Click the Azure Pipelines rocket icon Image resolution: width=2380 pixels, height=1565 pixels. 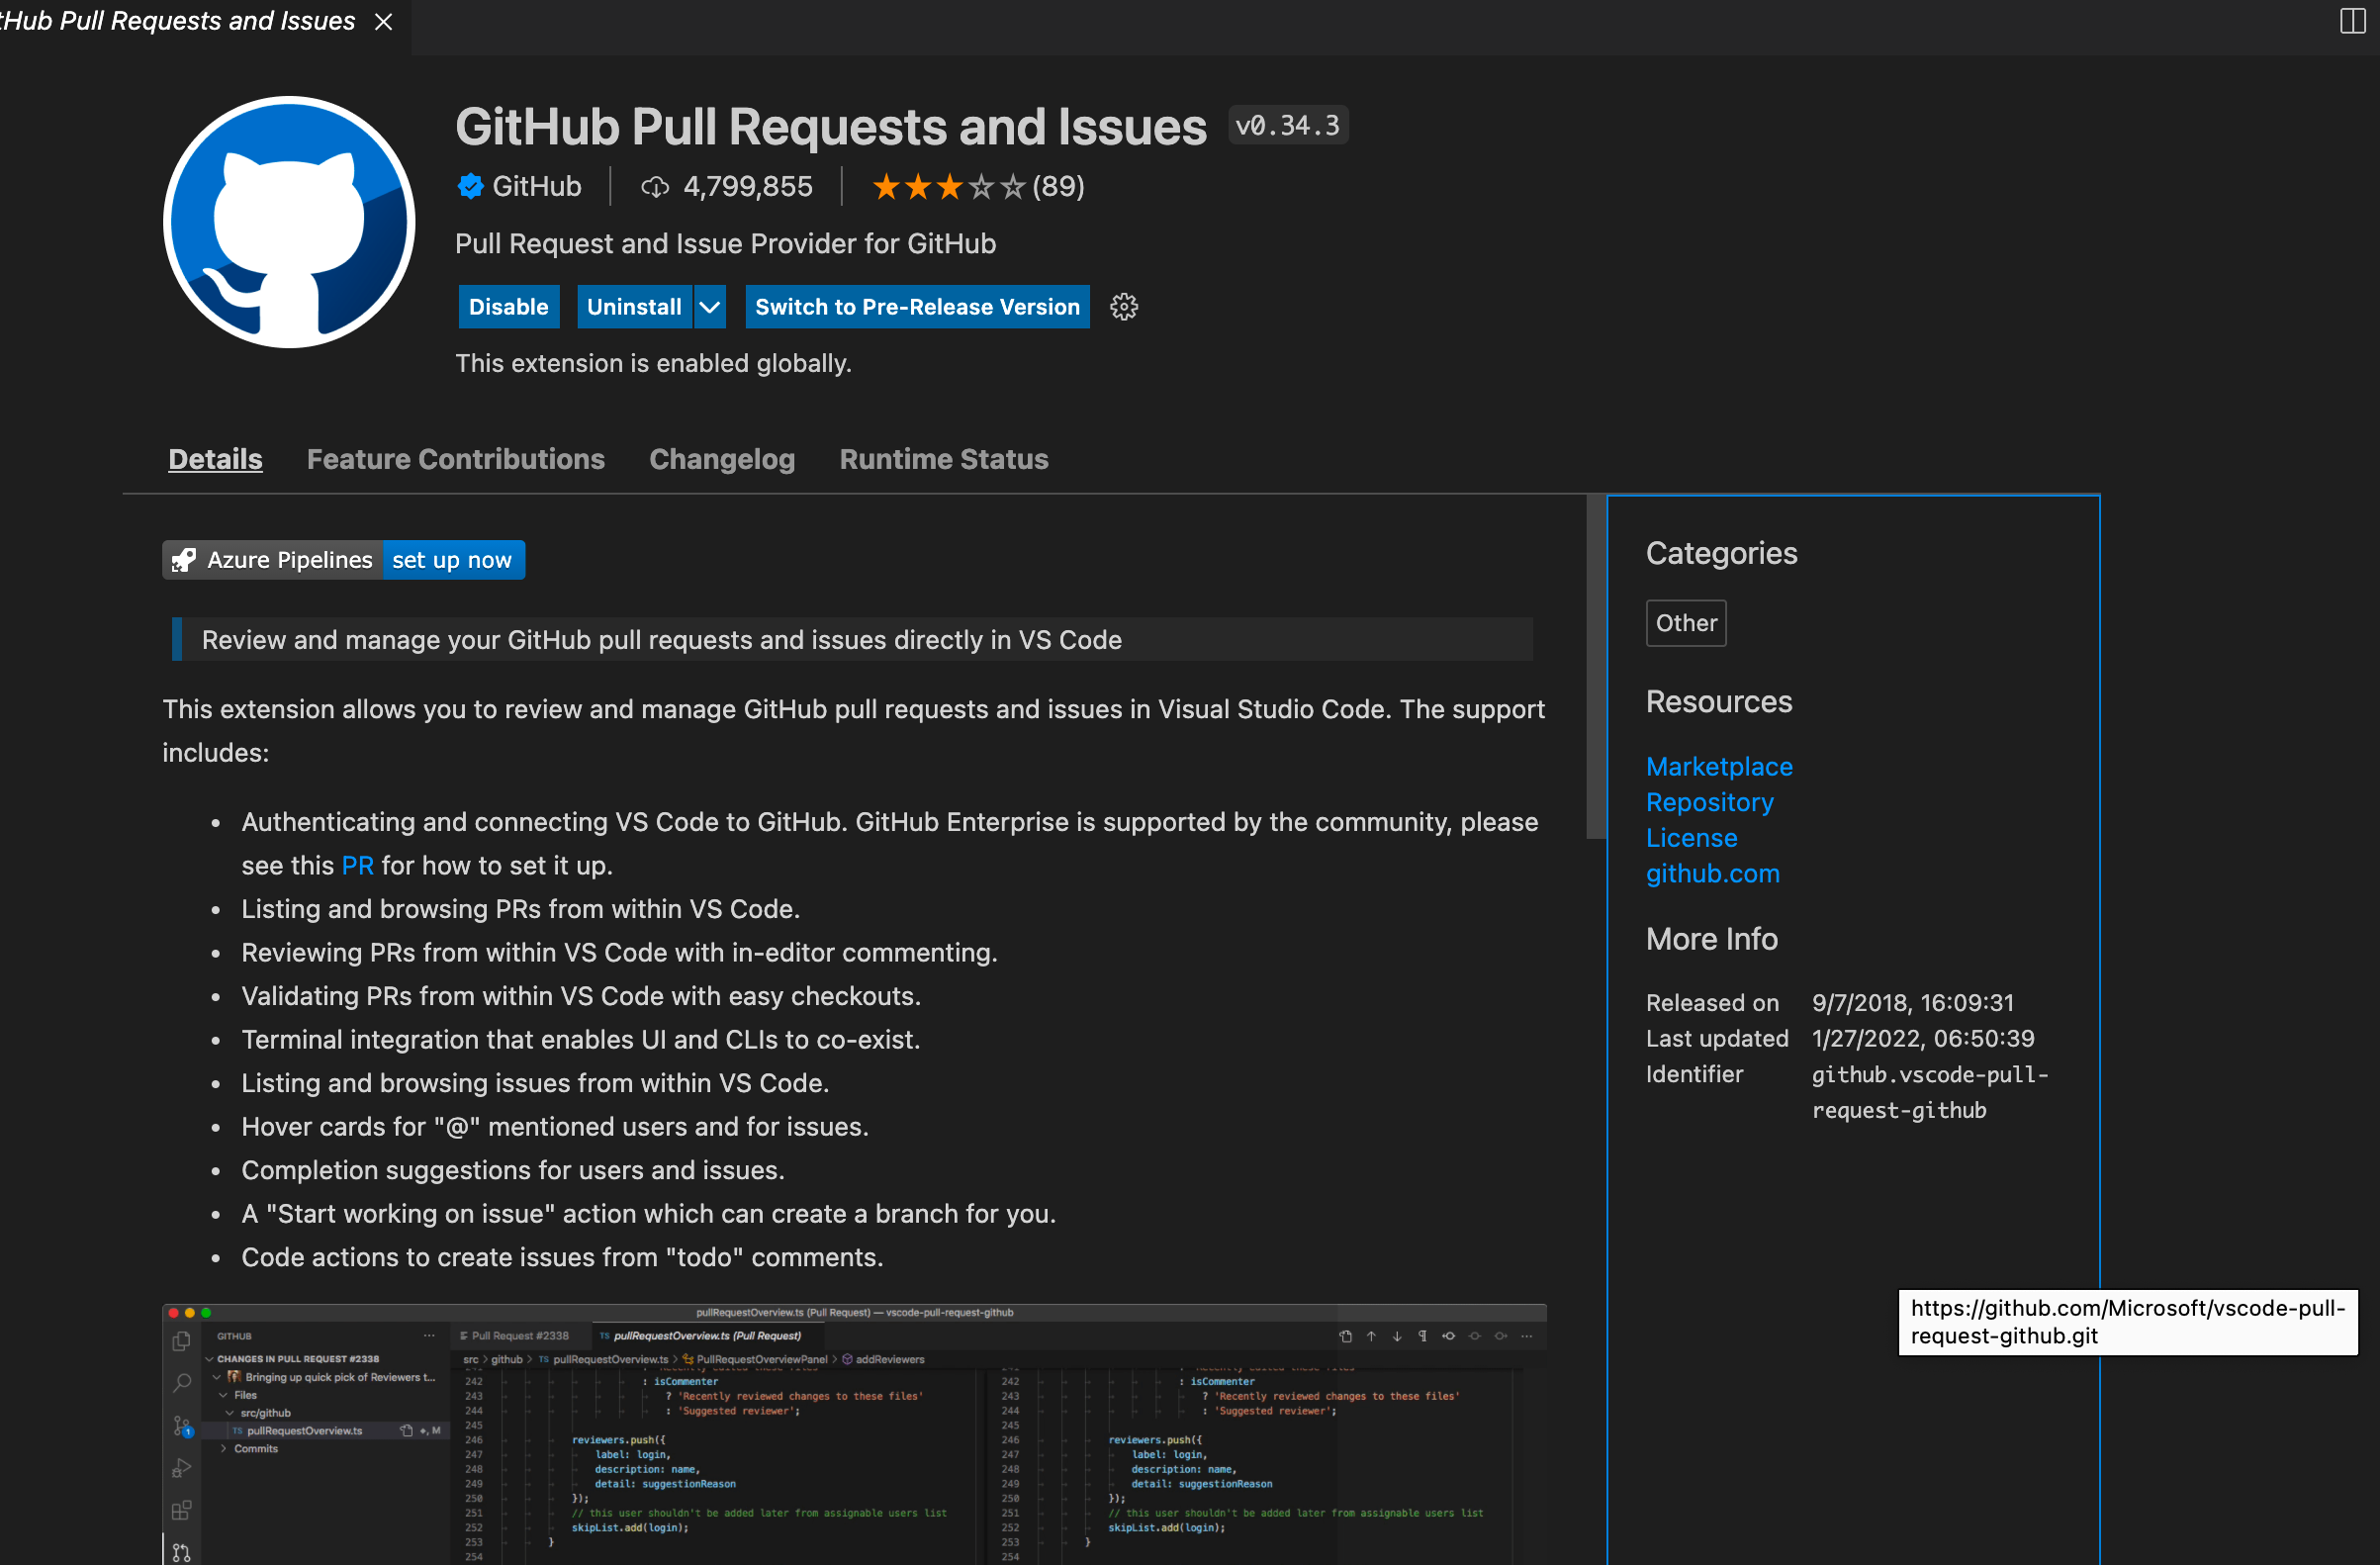183,559
